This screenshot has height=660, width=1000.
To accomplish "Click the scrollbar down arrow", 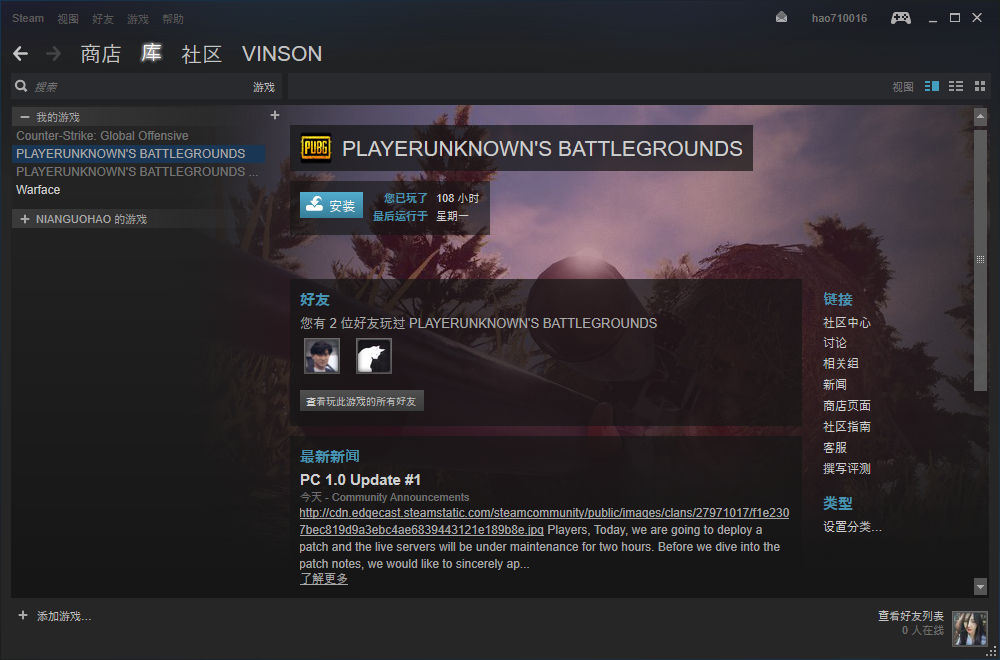I will [x=980, y=586].
